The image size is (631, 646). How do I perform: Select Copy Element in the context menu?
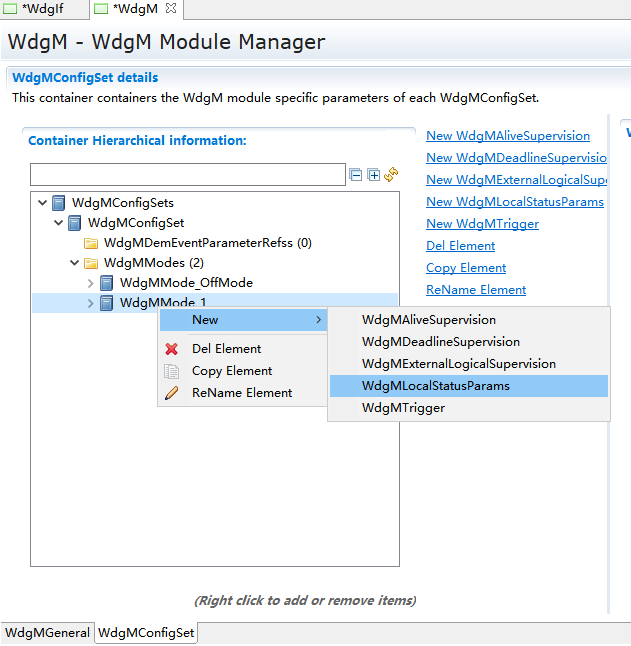[232, 371]
